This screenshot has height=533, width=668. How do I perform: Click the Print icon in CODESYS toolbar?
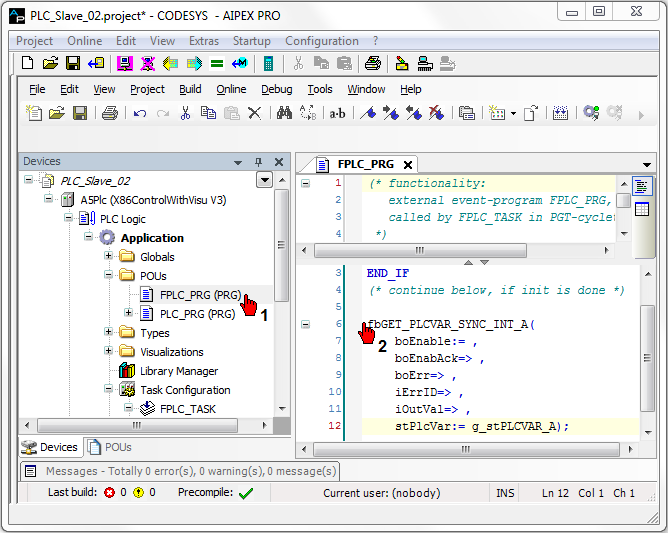point(110,113)
